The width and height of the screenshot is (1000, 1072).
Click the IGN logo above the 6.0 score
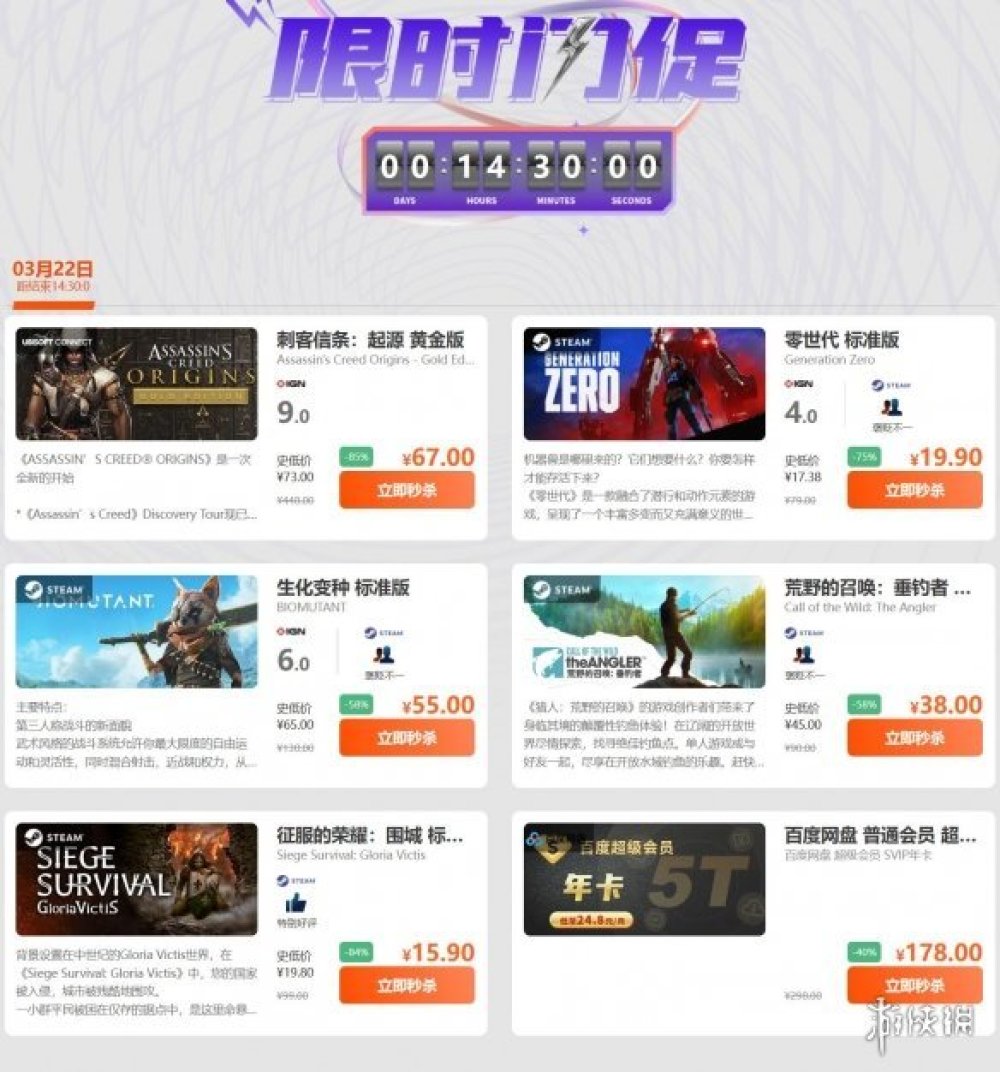290,631
